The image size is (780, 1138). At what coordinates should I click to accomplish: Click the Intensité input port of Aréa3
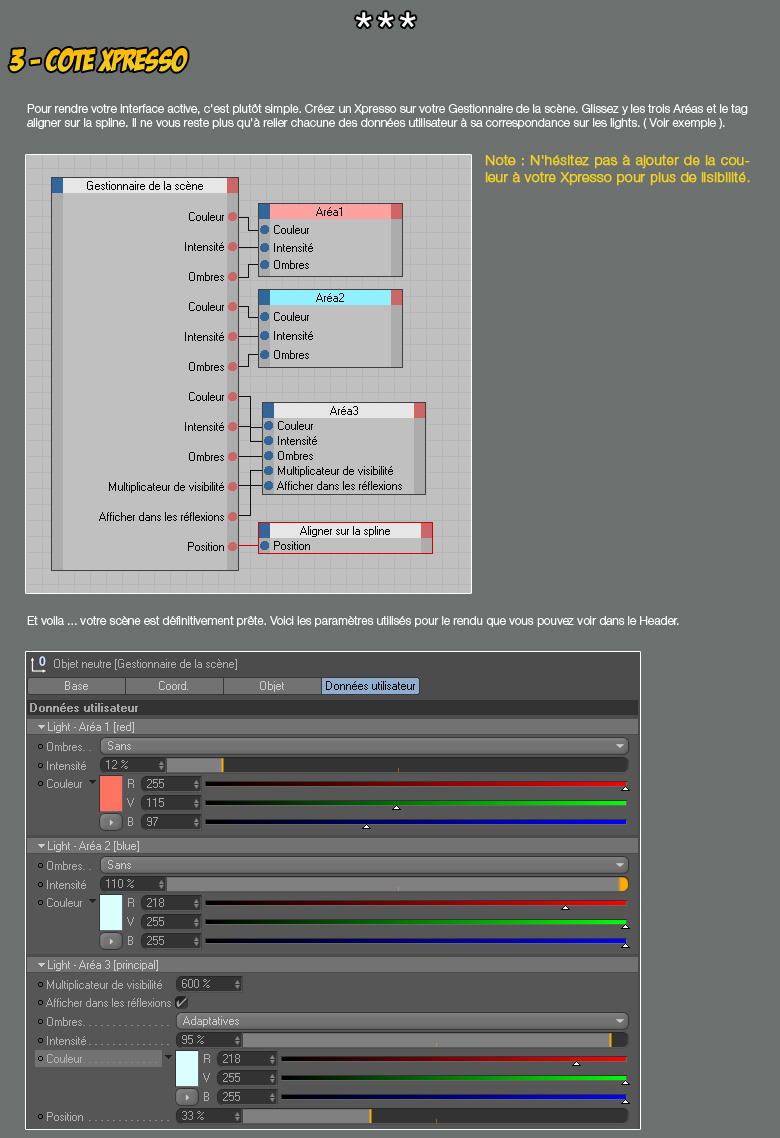(268, 441)
